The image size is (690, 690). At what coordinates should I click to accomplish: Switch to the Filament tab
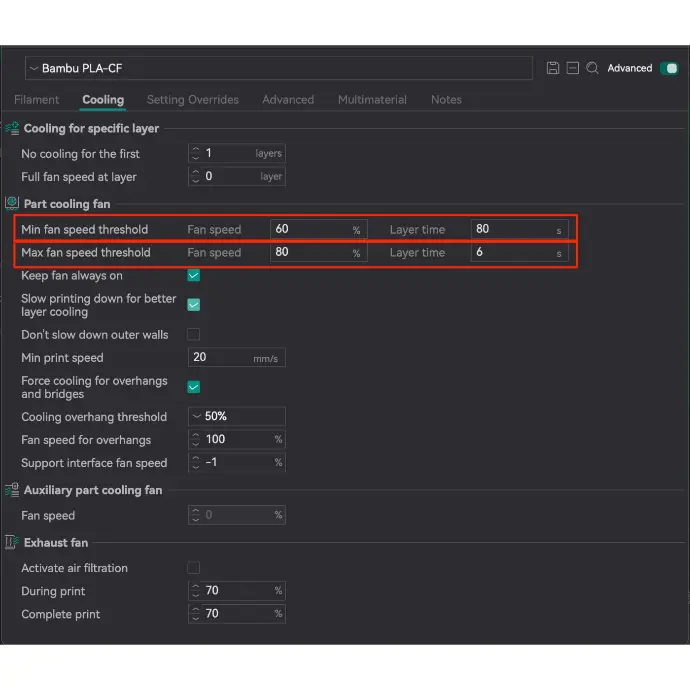tap(36, 100)
